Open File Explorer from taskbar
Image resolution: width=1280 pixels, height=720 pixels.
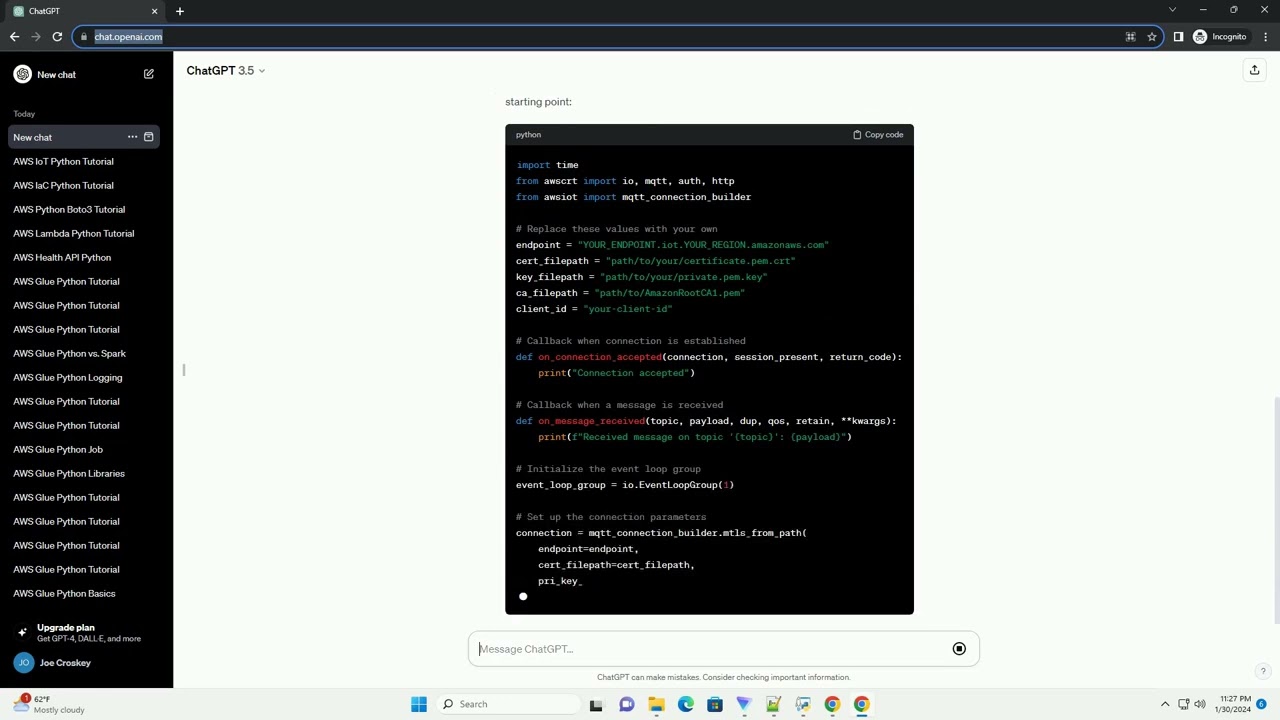click(x=656, y=704)
